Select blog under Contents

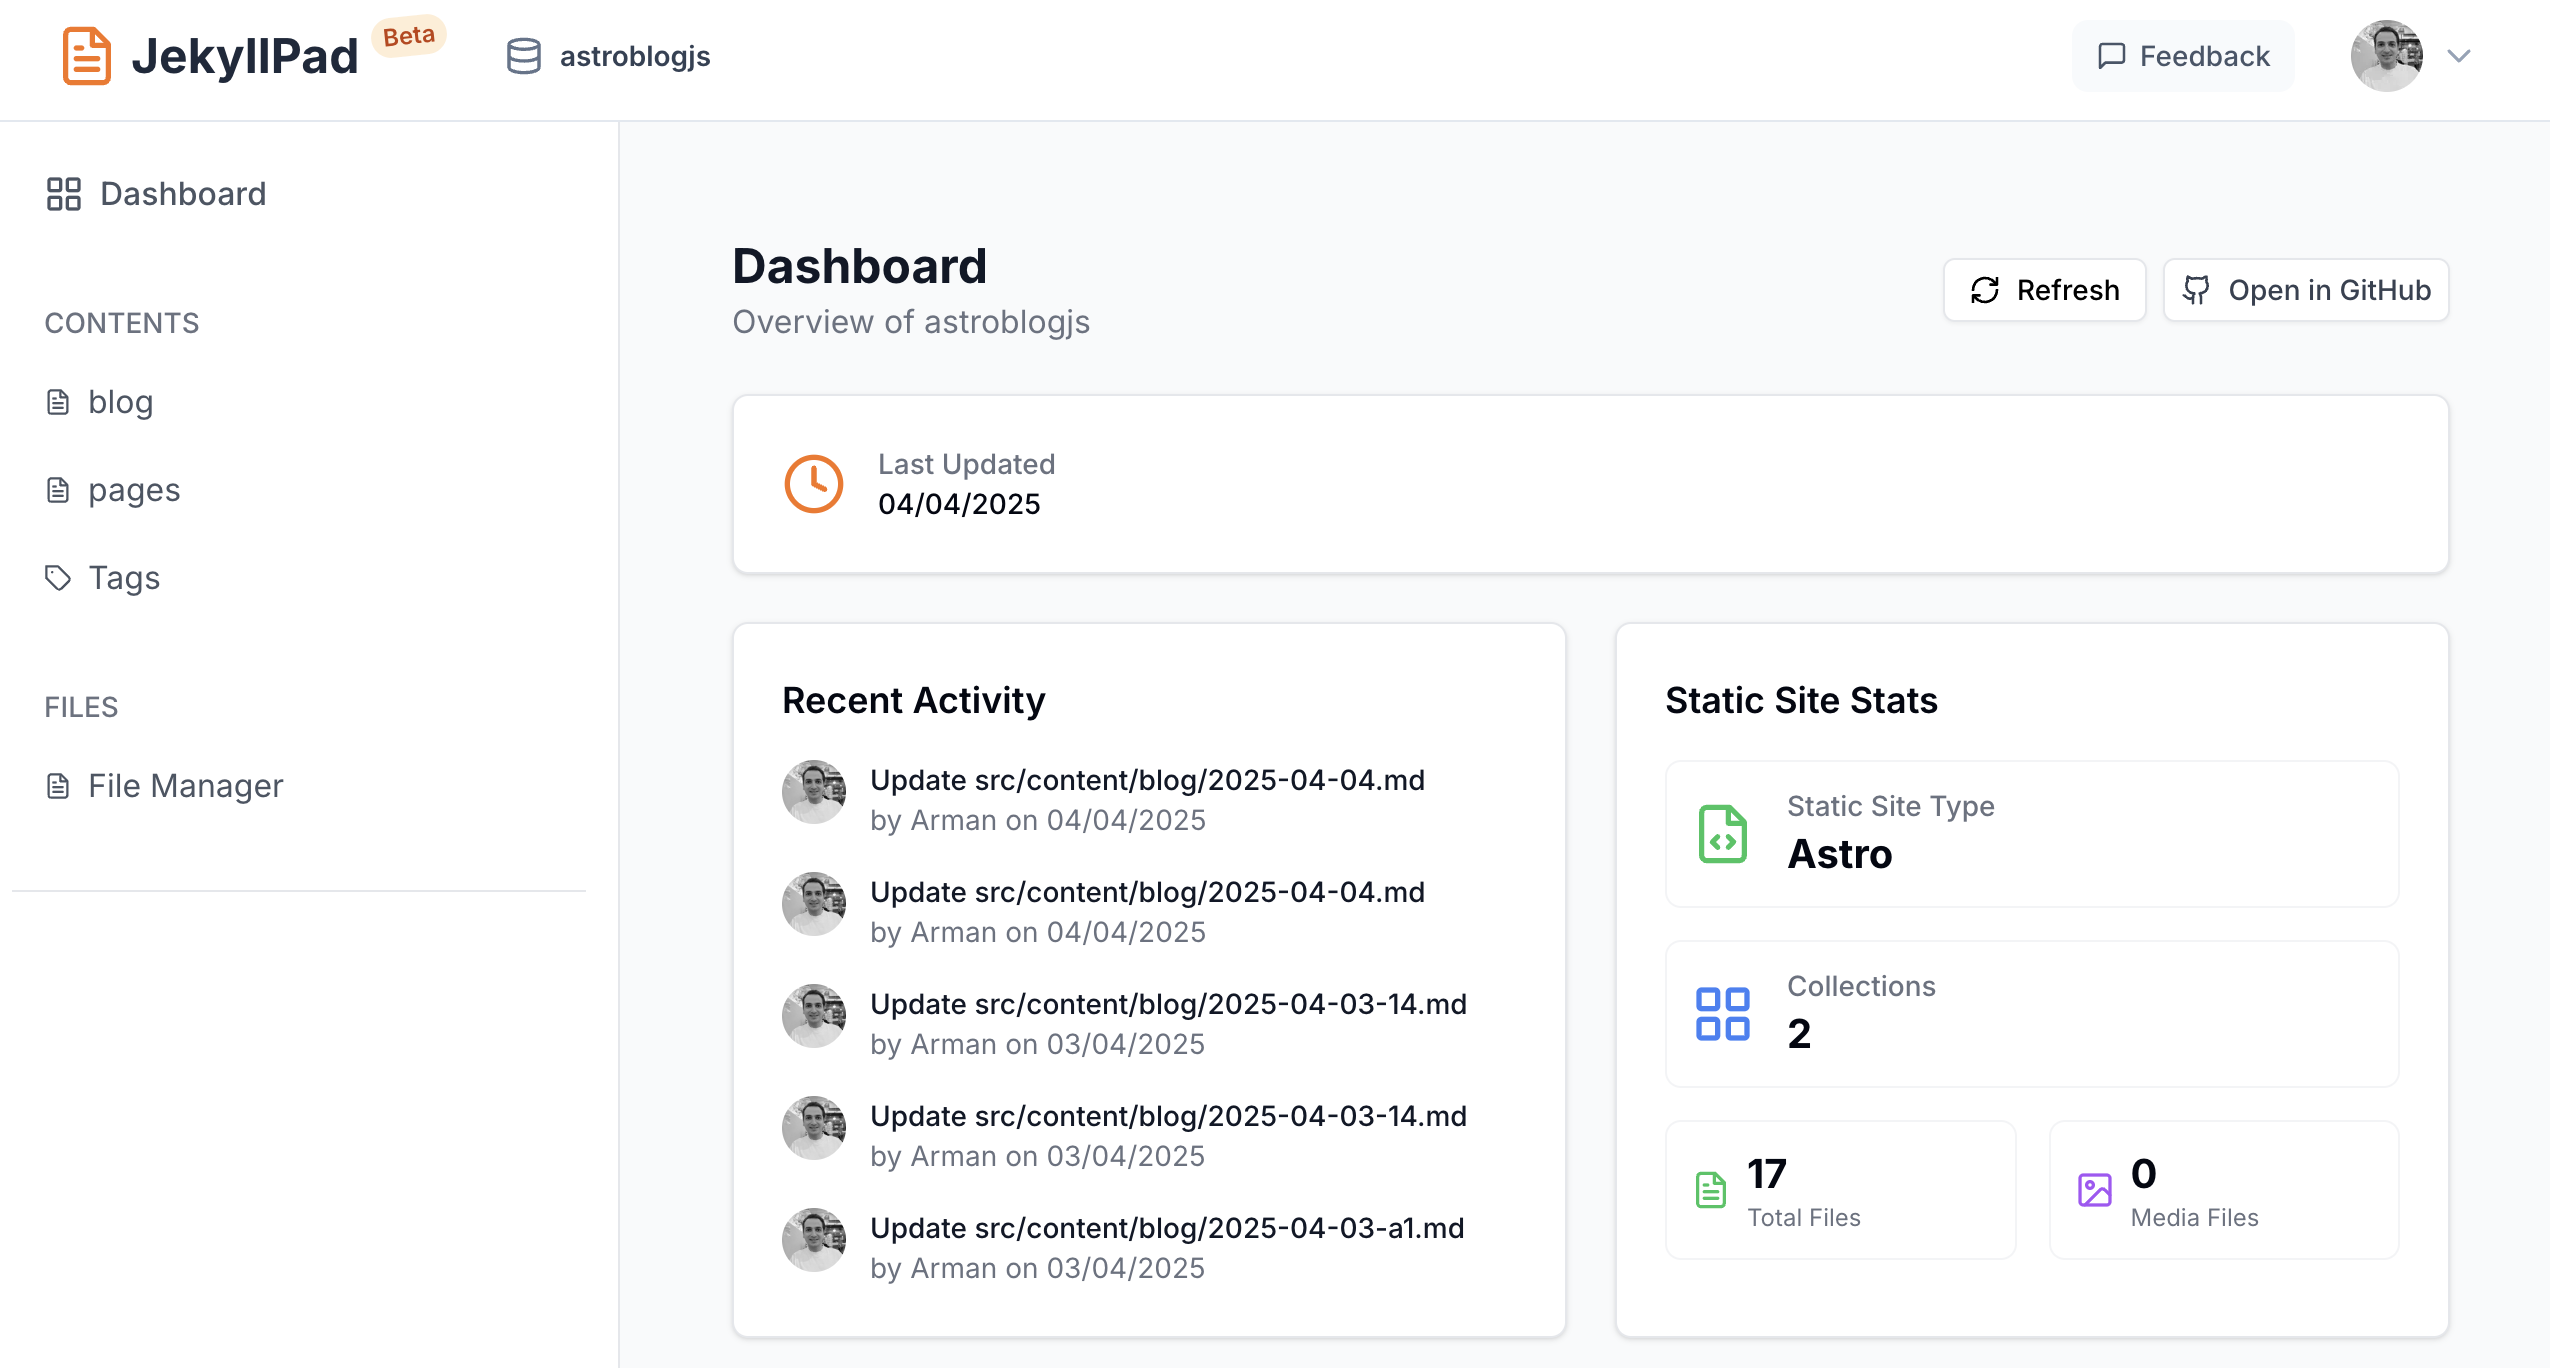click(120, 401)
